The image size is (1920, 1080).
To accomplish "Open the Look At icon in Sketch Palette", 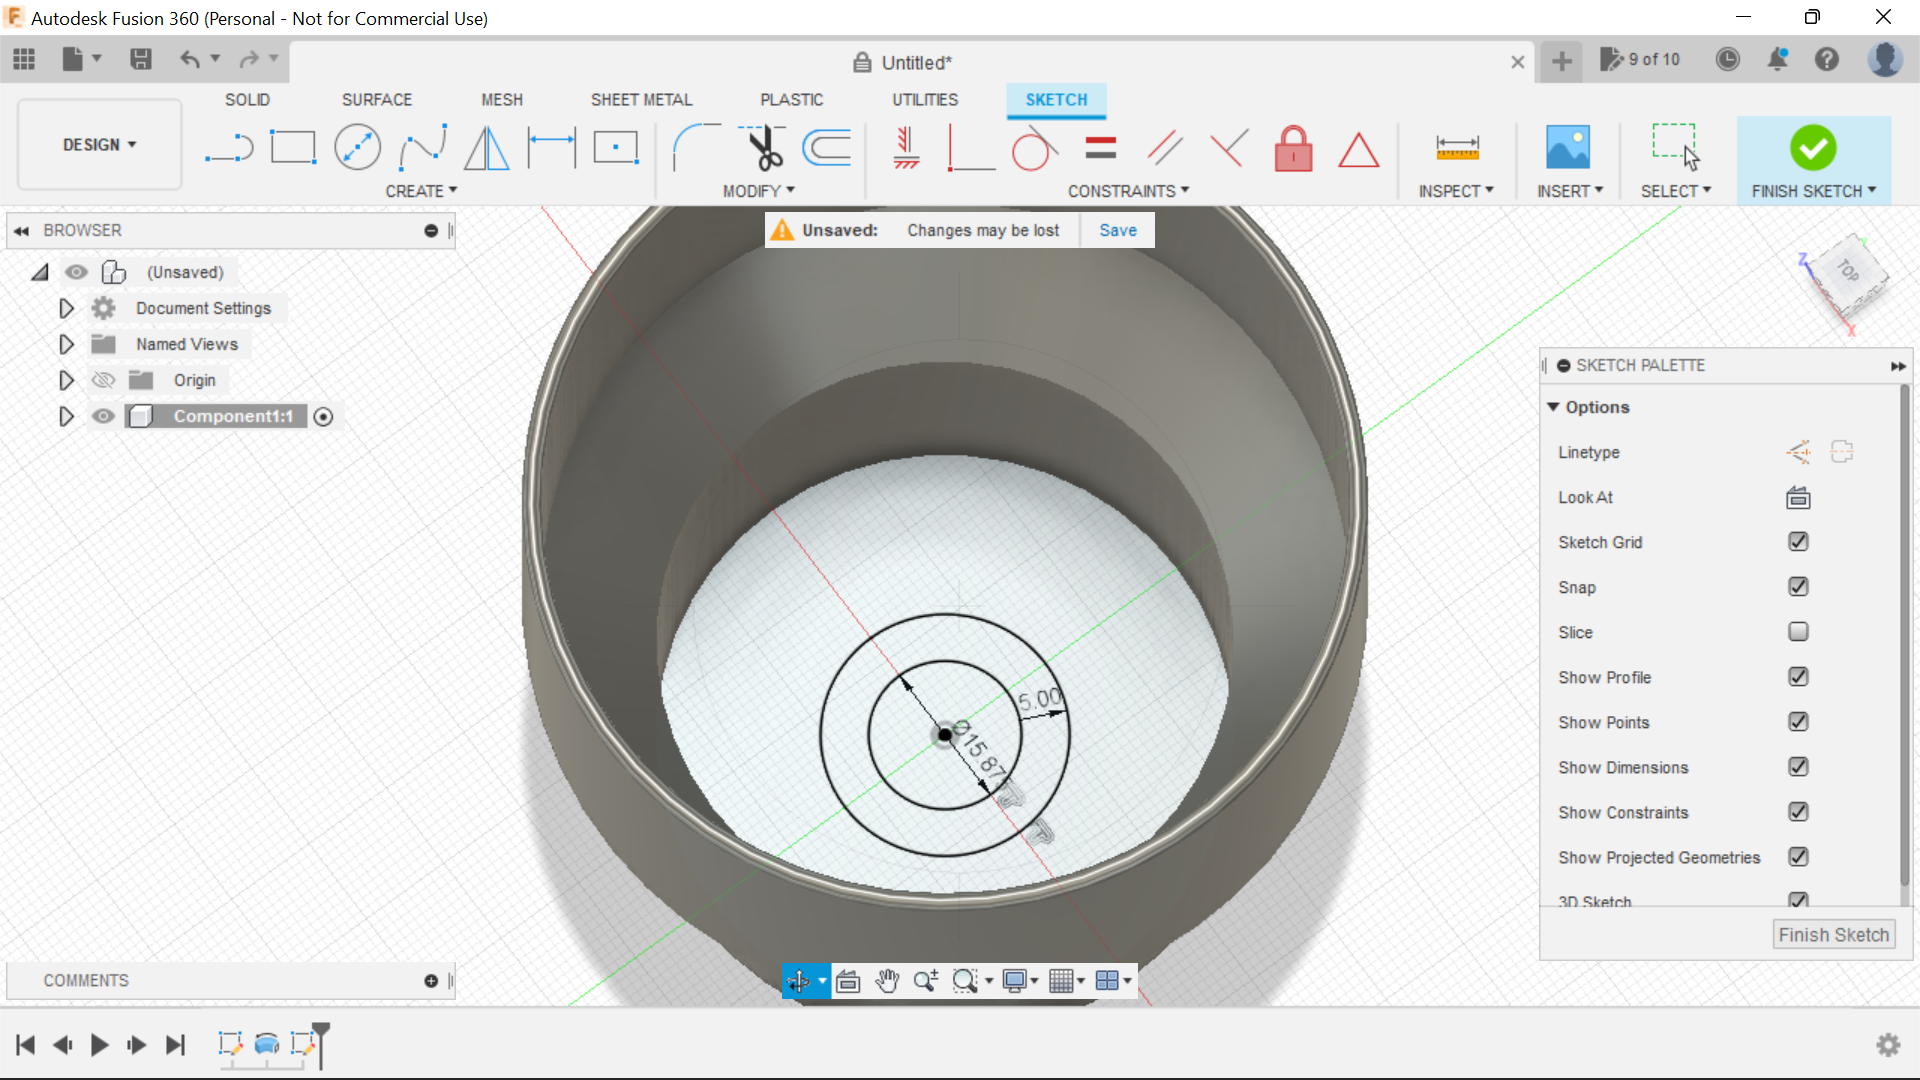I will (1797, 497).
